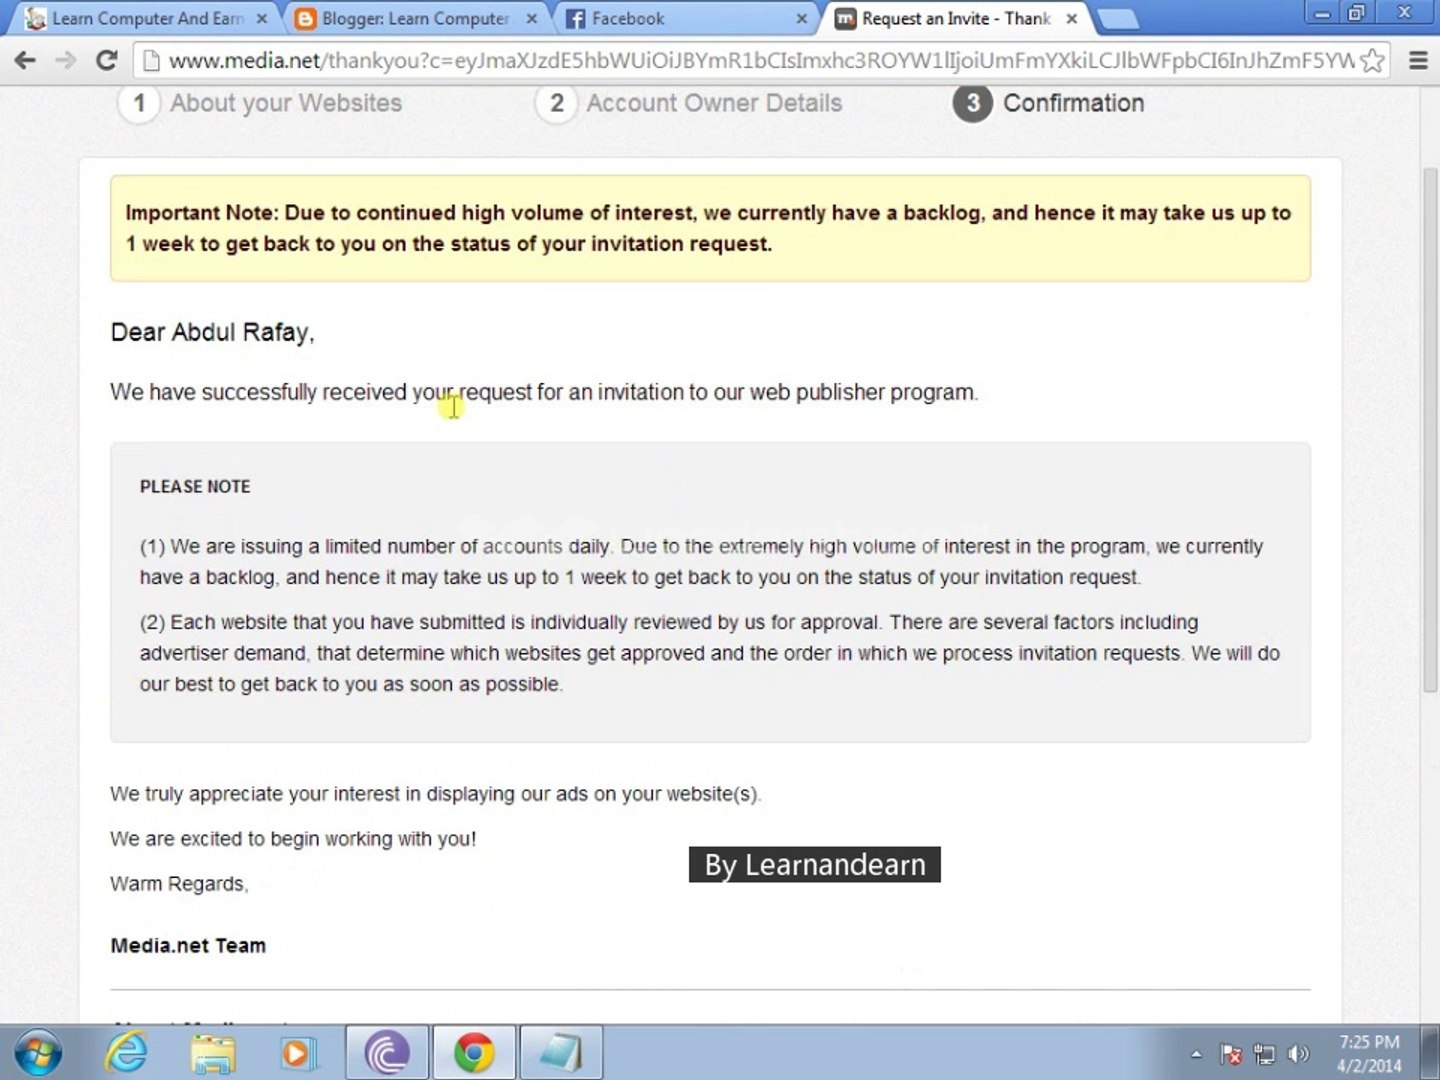The image size is (1440, 1080).
Task: Click the page vertical scrollbar thumb
Action: 1430,430
